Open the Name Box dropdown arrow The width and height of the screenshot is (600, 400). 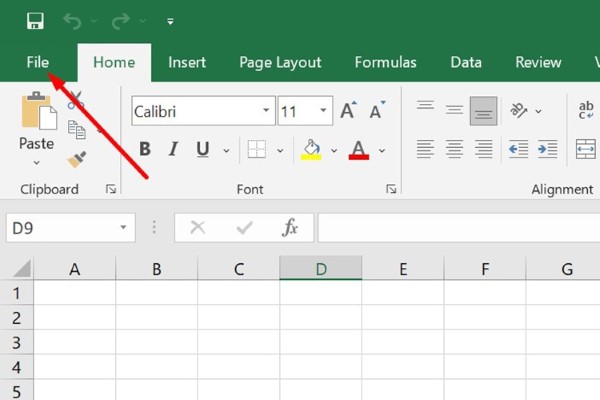coord(123,228)
